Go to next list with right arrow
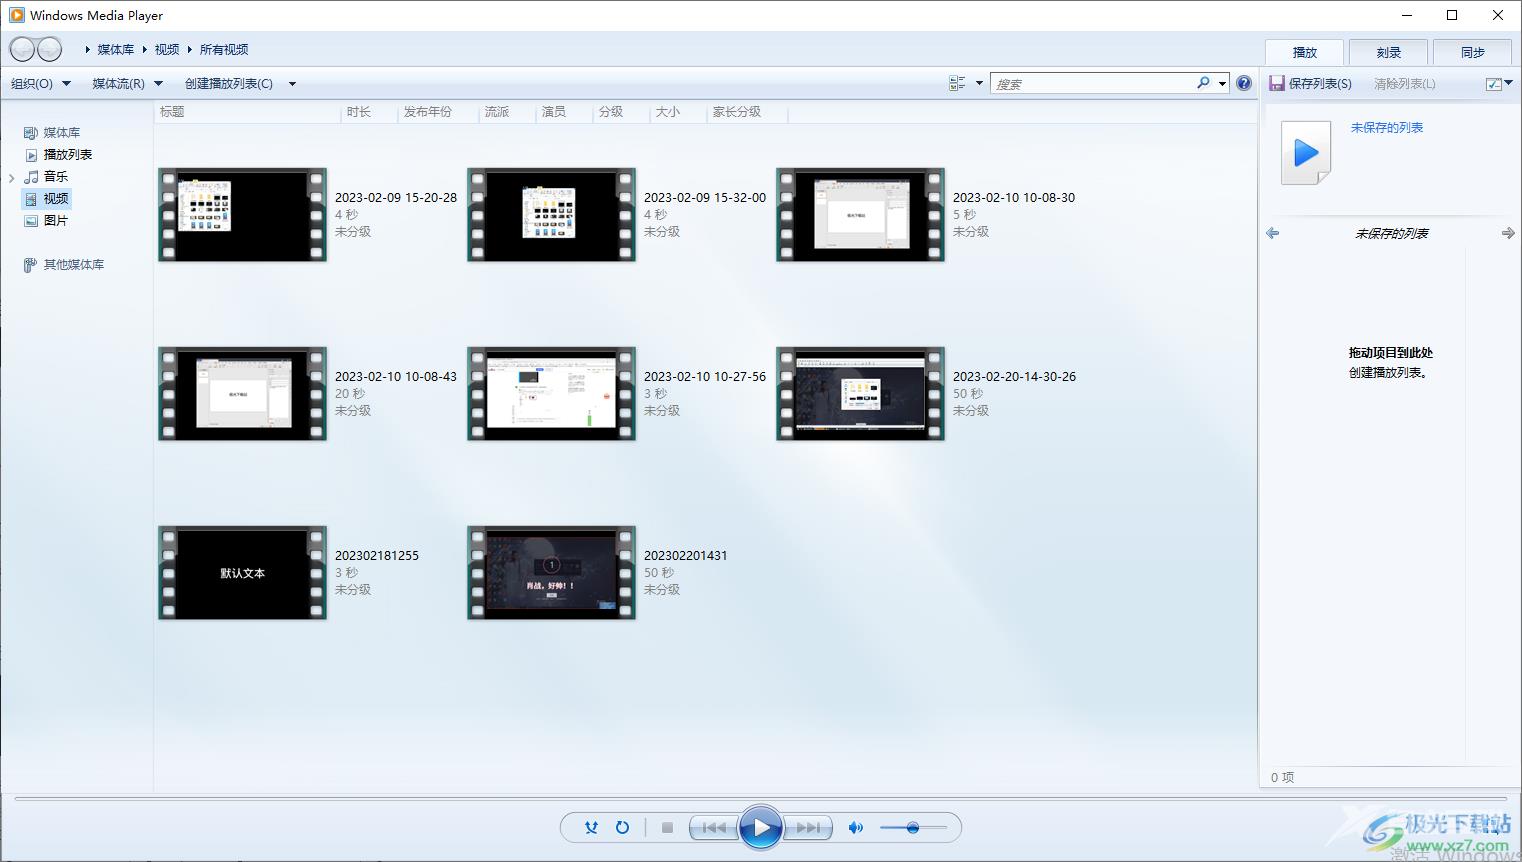 [x=1508, y=233]
